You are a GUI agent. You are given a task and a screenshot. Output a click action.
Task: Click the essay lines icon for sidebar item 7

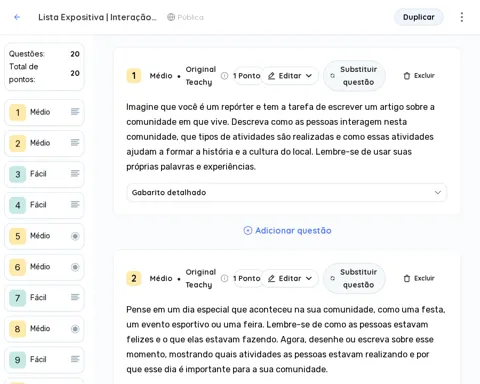click(x=75, y=297)
